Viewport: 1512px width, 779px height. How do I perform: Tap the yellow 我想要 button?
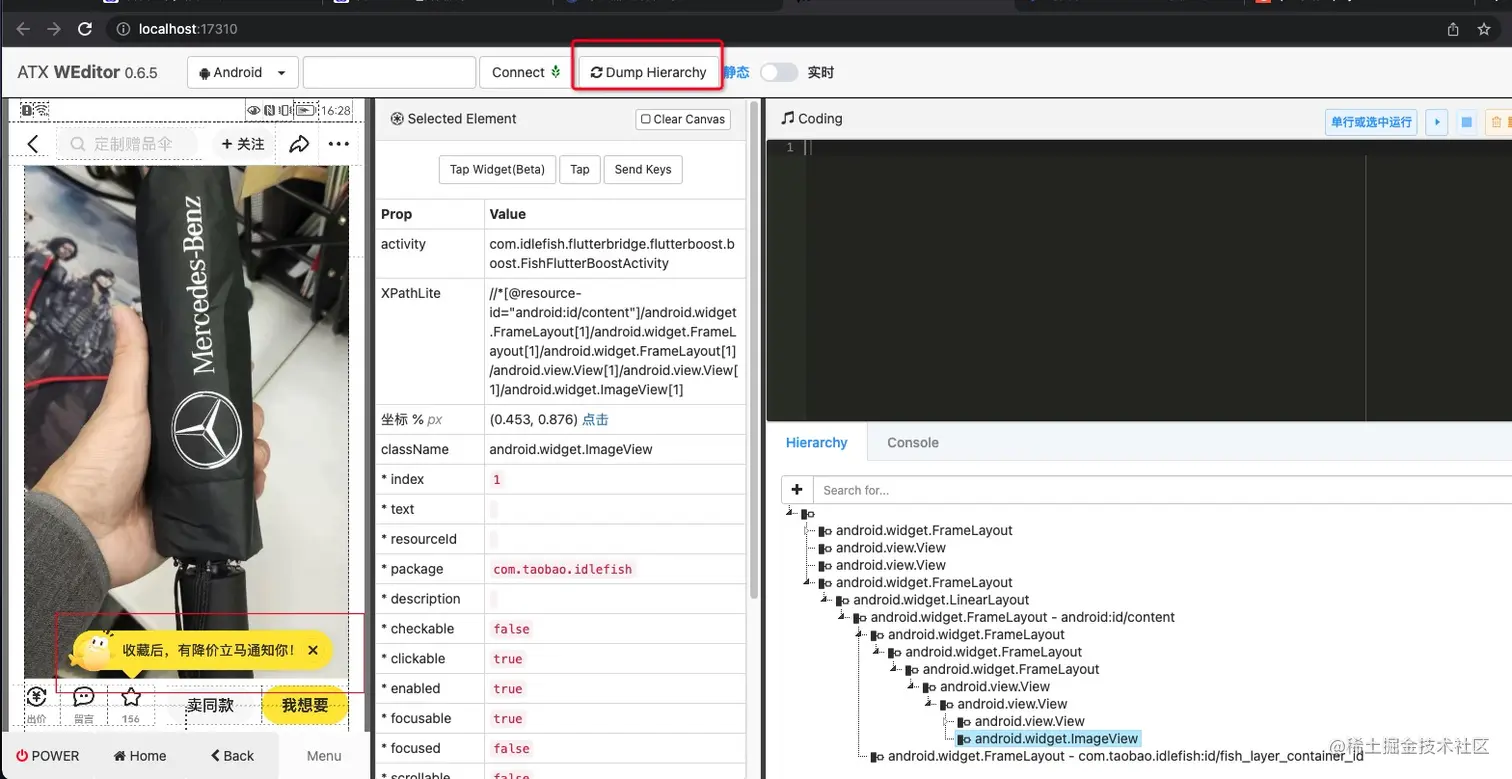click(305, 705)
